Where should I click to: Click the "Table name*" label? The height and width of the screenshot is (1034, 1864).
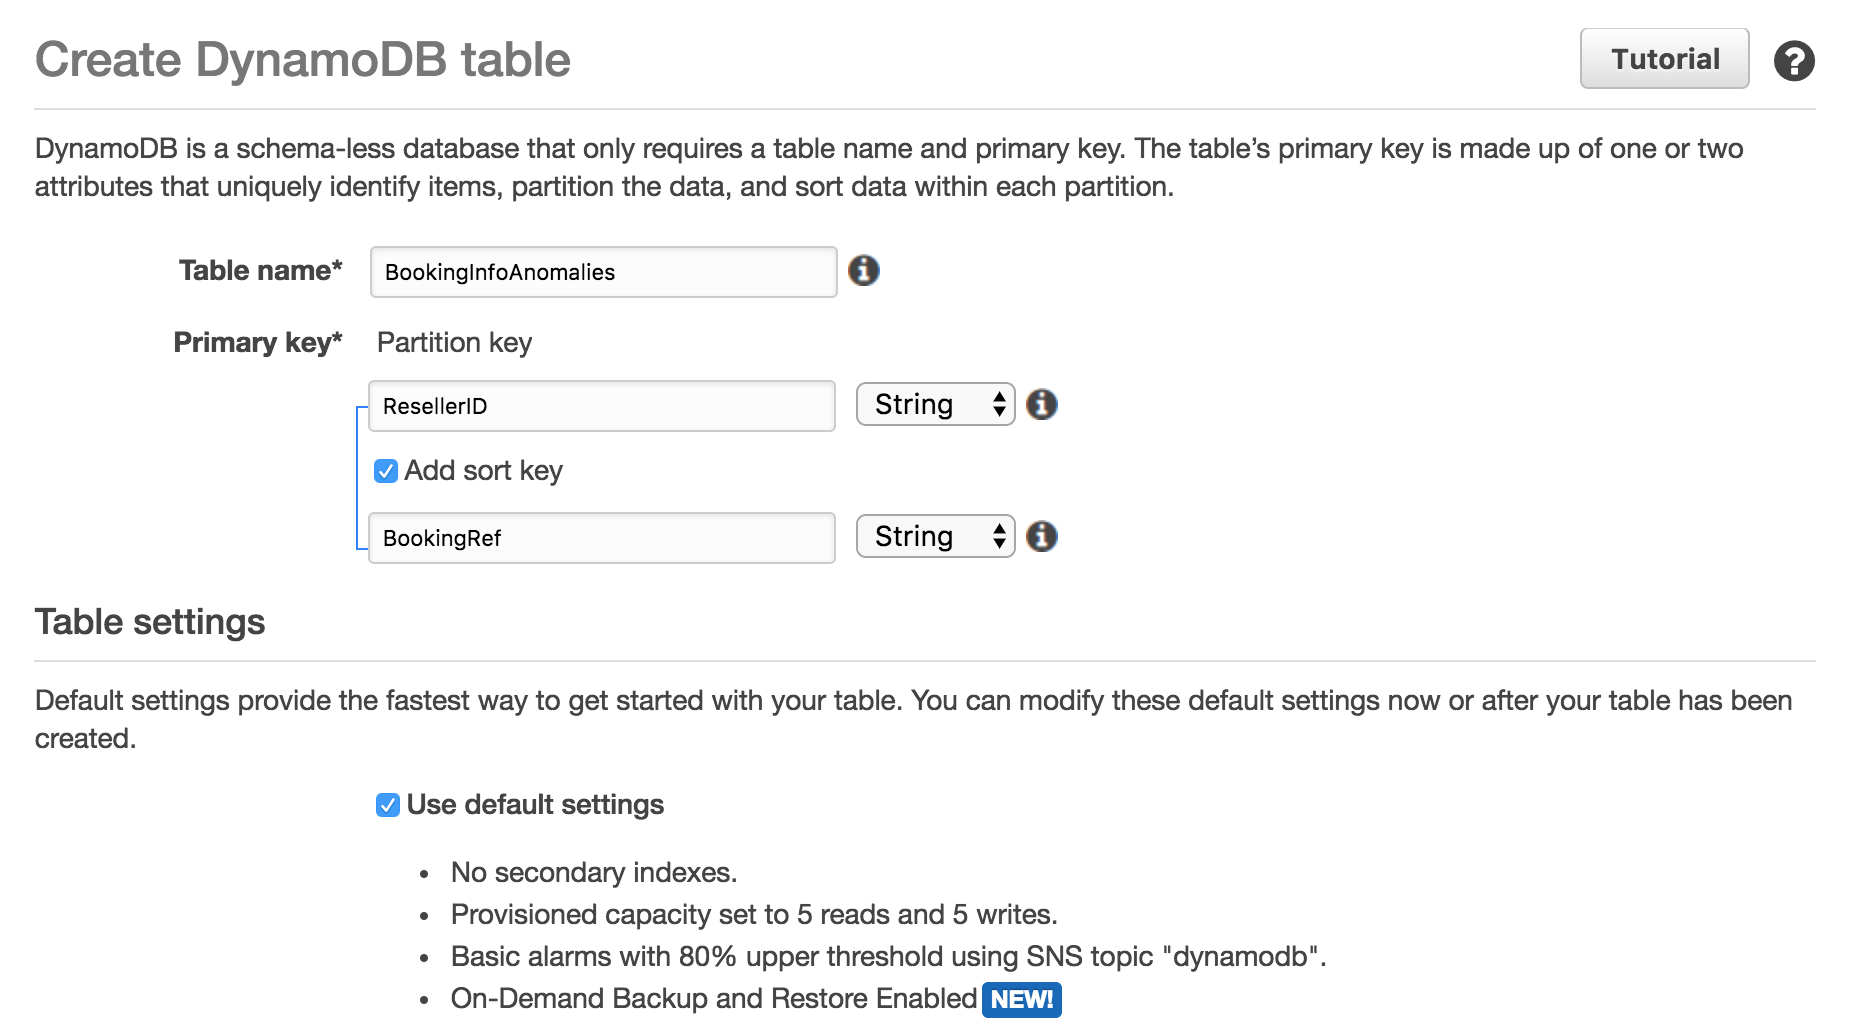260,271
